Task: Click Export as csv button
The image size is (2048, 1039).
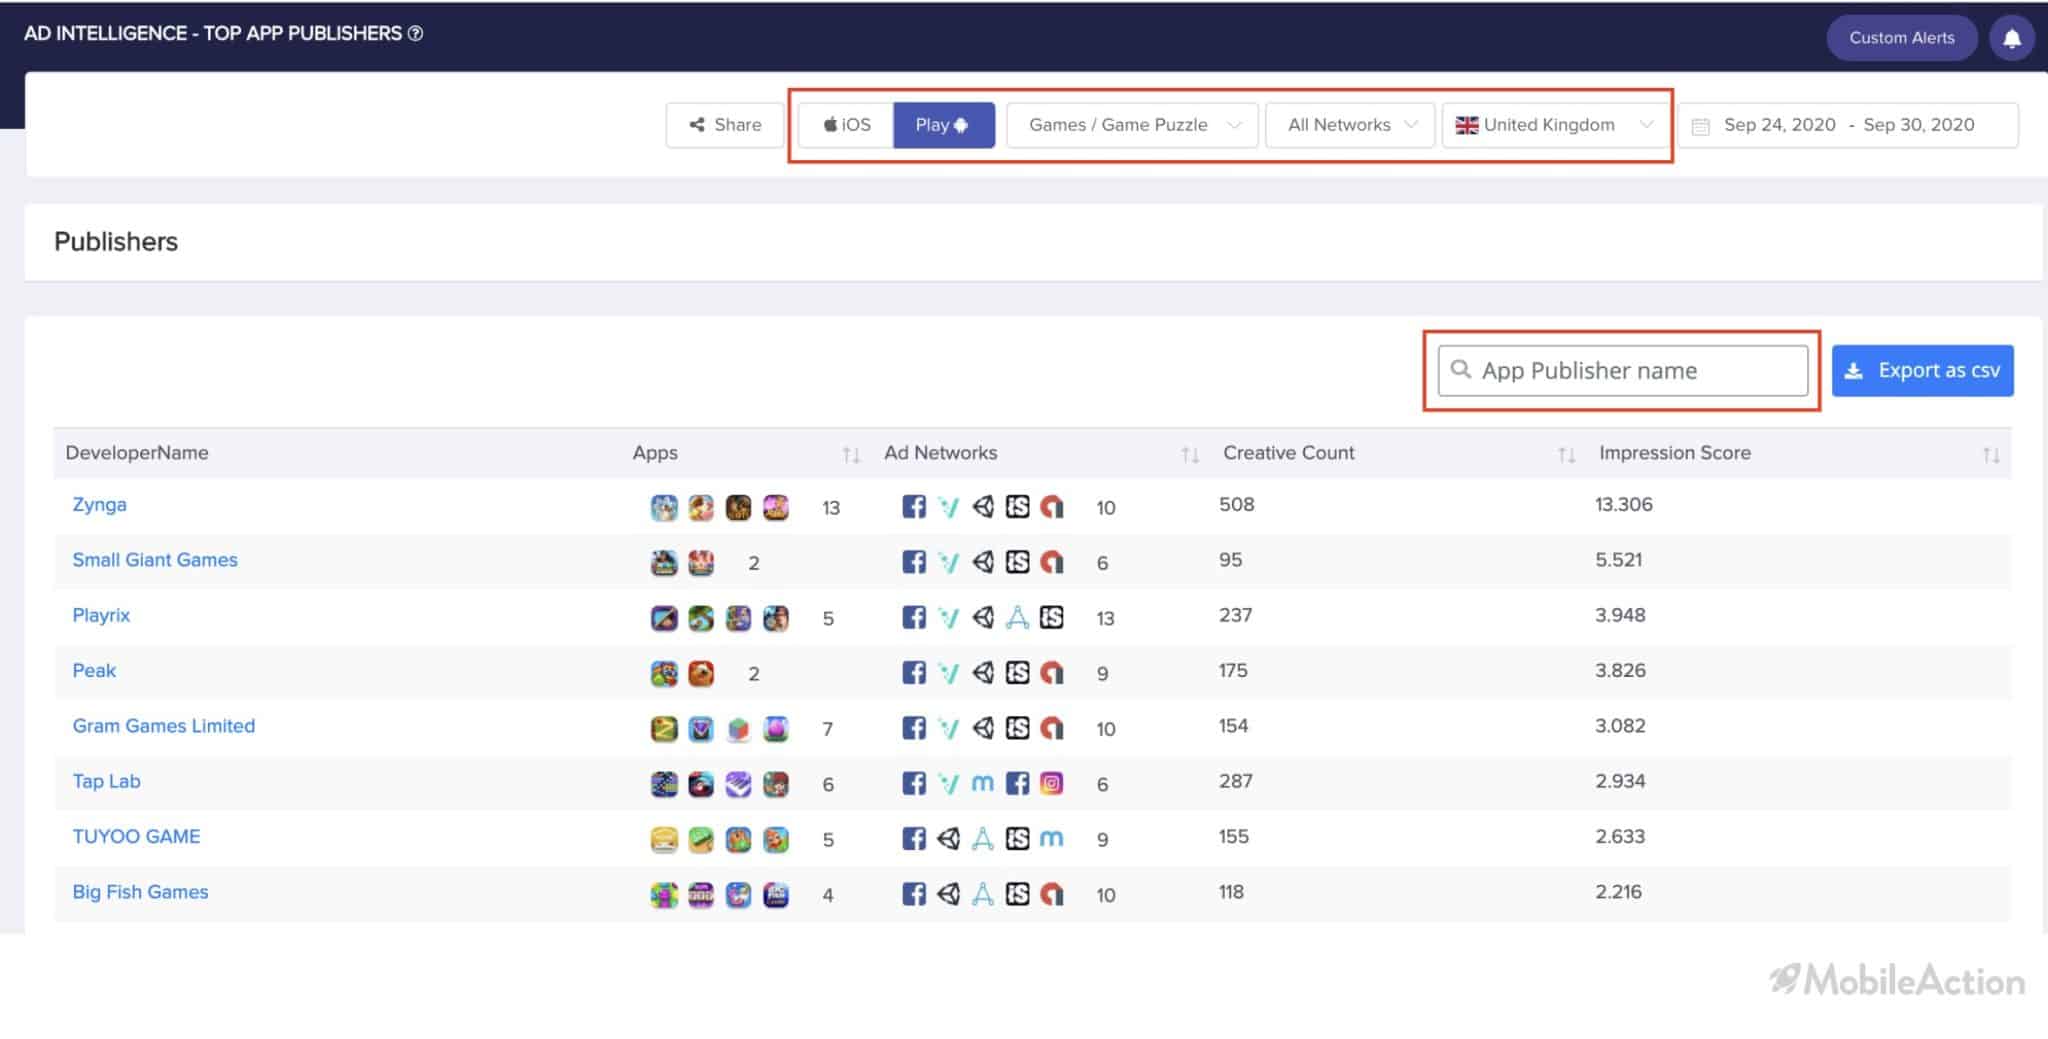Action: coord(1922,371)
